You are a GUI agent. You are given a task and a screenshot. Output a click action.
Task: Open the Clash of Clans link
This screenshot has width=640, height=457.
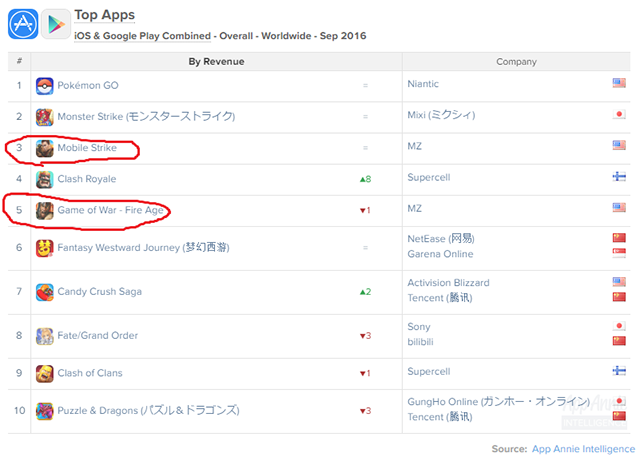(x=90, y=373)
